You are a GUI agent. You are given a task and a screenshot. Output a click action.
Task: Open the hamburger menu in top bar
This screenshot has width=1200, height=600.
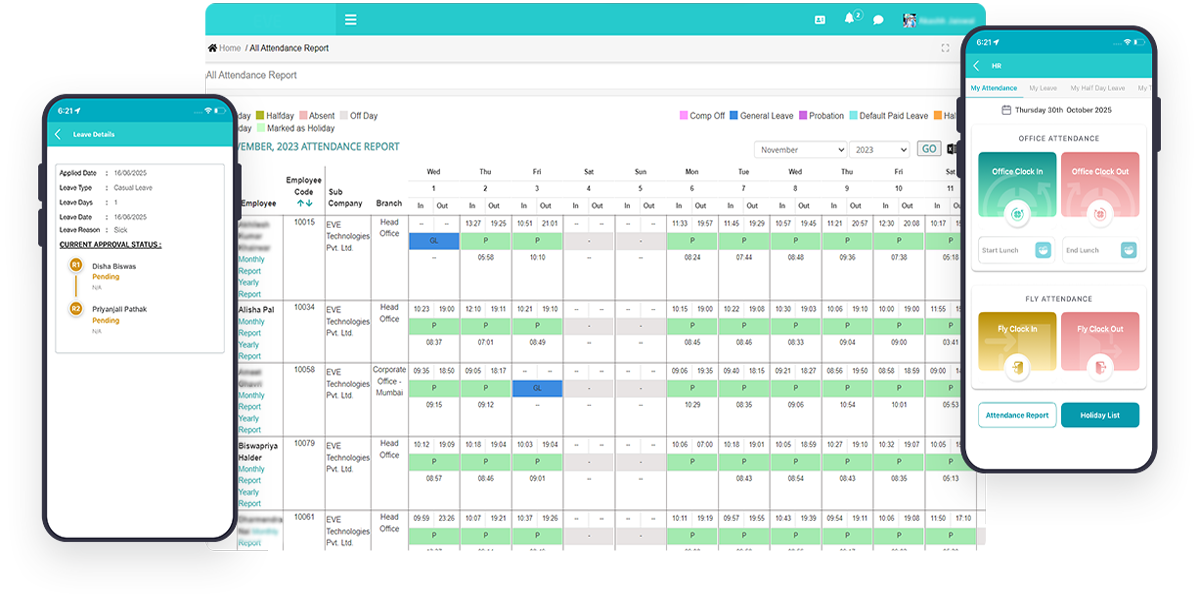350,19
